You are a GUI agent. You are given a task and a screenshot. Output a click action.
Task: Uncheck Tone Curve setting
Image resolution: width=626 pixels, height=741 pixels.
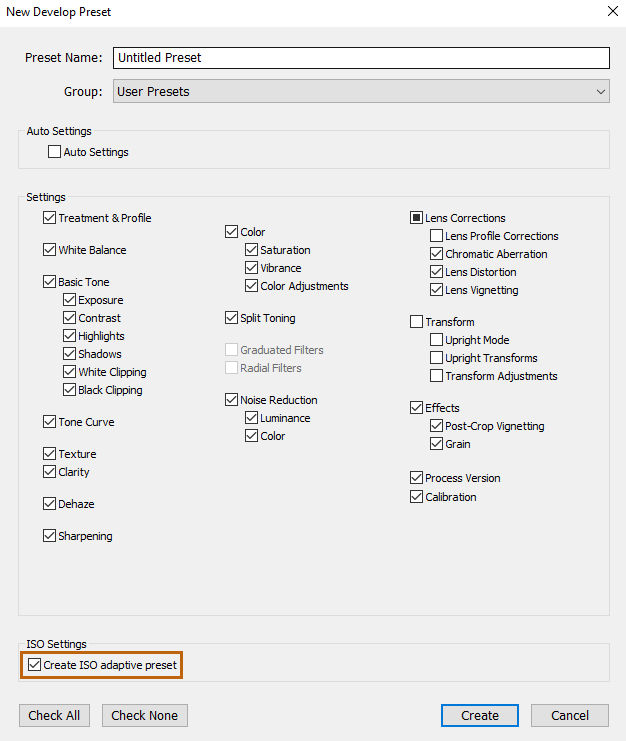(x=50, y=422)
